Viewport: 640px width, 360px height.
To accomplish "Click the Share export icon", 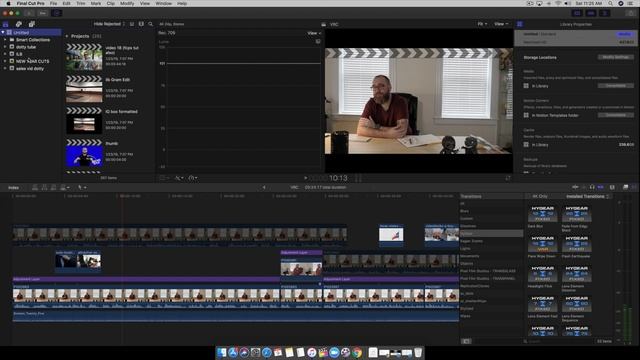I will [x=631, y=13].
